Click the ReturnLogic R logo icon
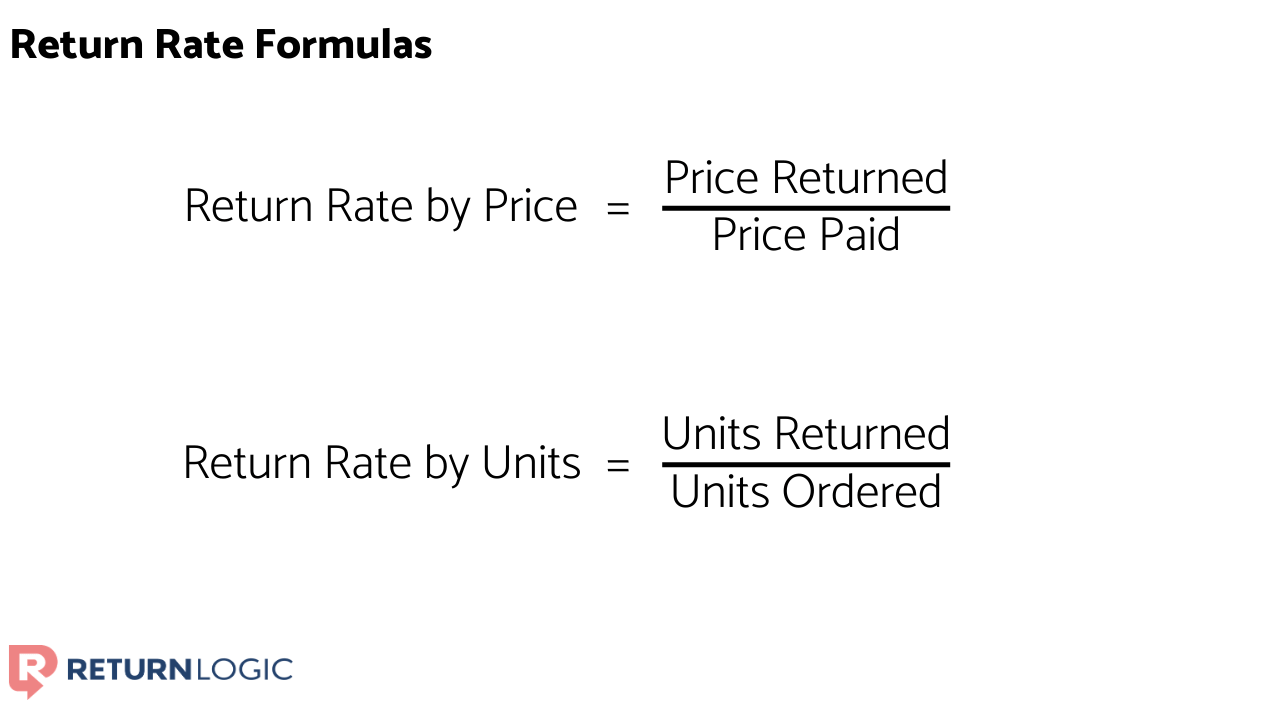Image resolution: width=1280 pixels, height=720 pixels. tap(32, 670)
